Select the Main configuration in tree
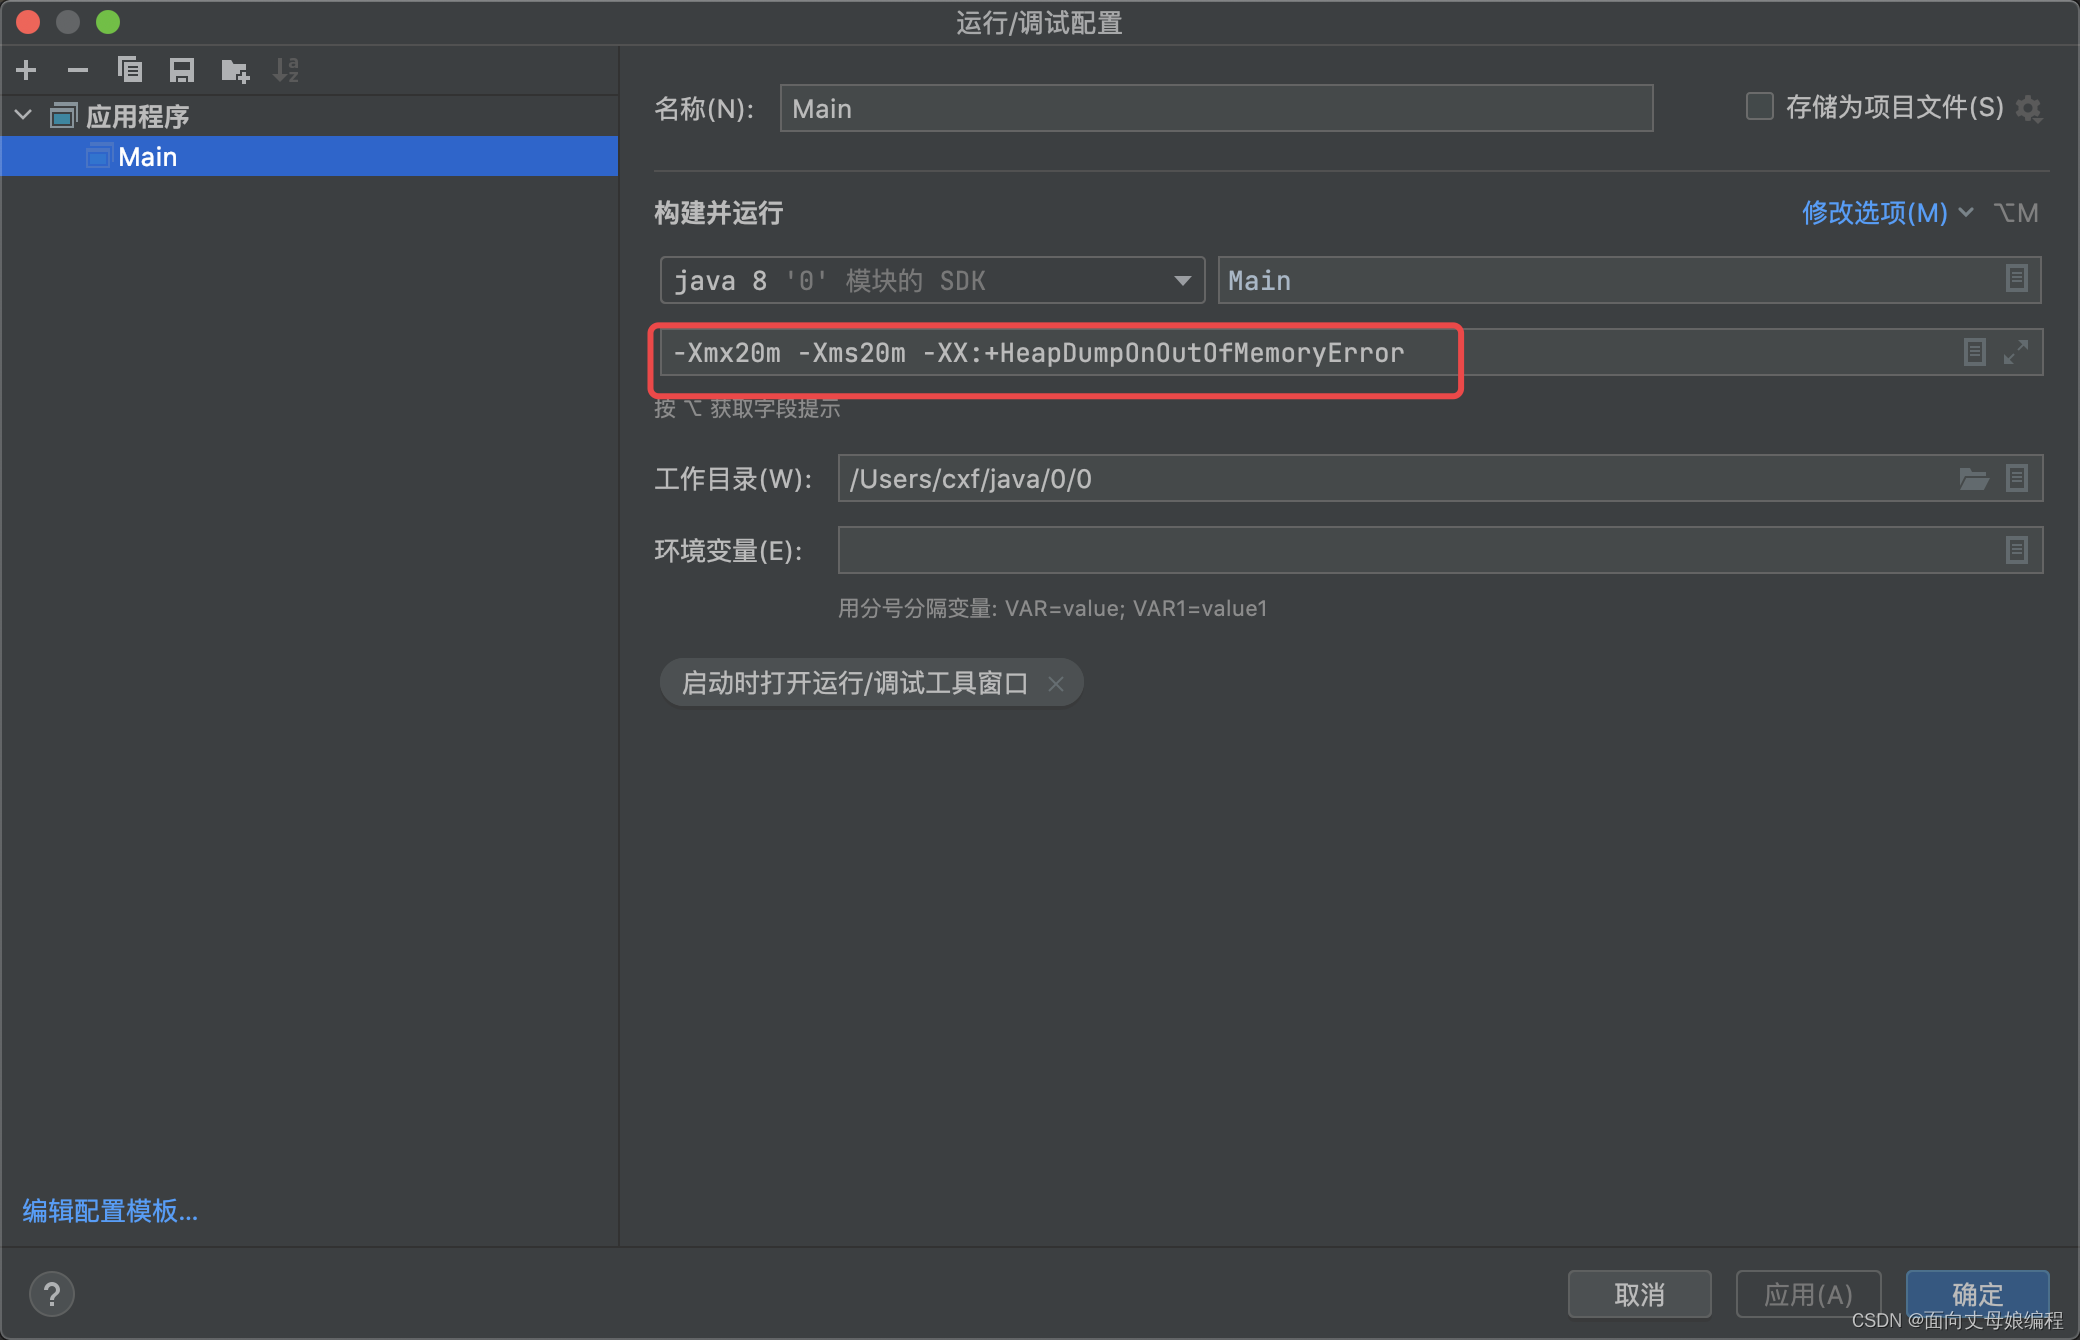This screenshot has width=2080, height=1340. click(x=309, y=156)
